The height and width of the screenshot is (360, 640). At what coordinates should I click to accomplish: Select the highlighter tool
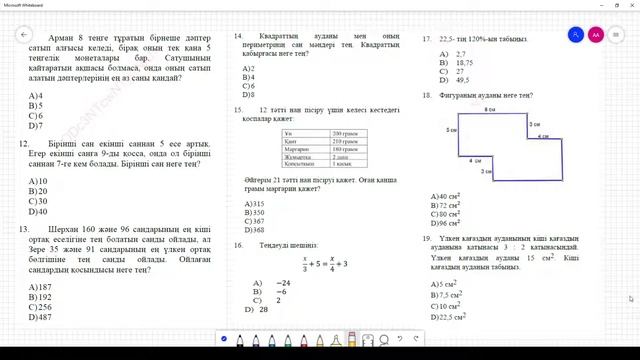click(x=336, y=340)
